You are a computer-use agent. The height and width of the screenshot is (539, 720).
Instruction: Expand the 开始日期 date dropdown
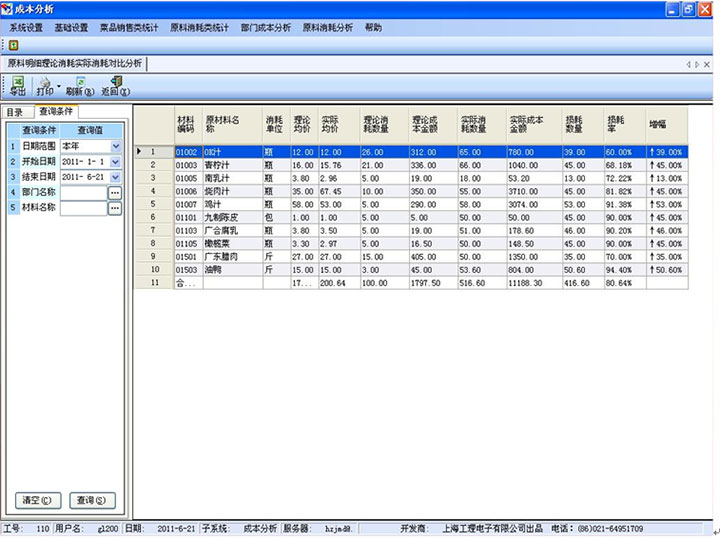point(116,162)
